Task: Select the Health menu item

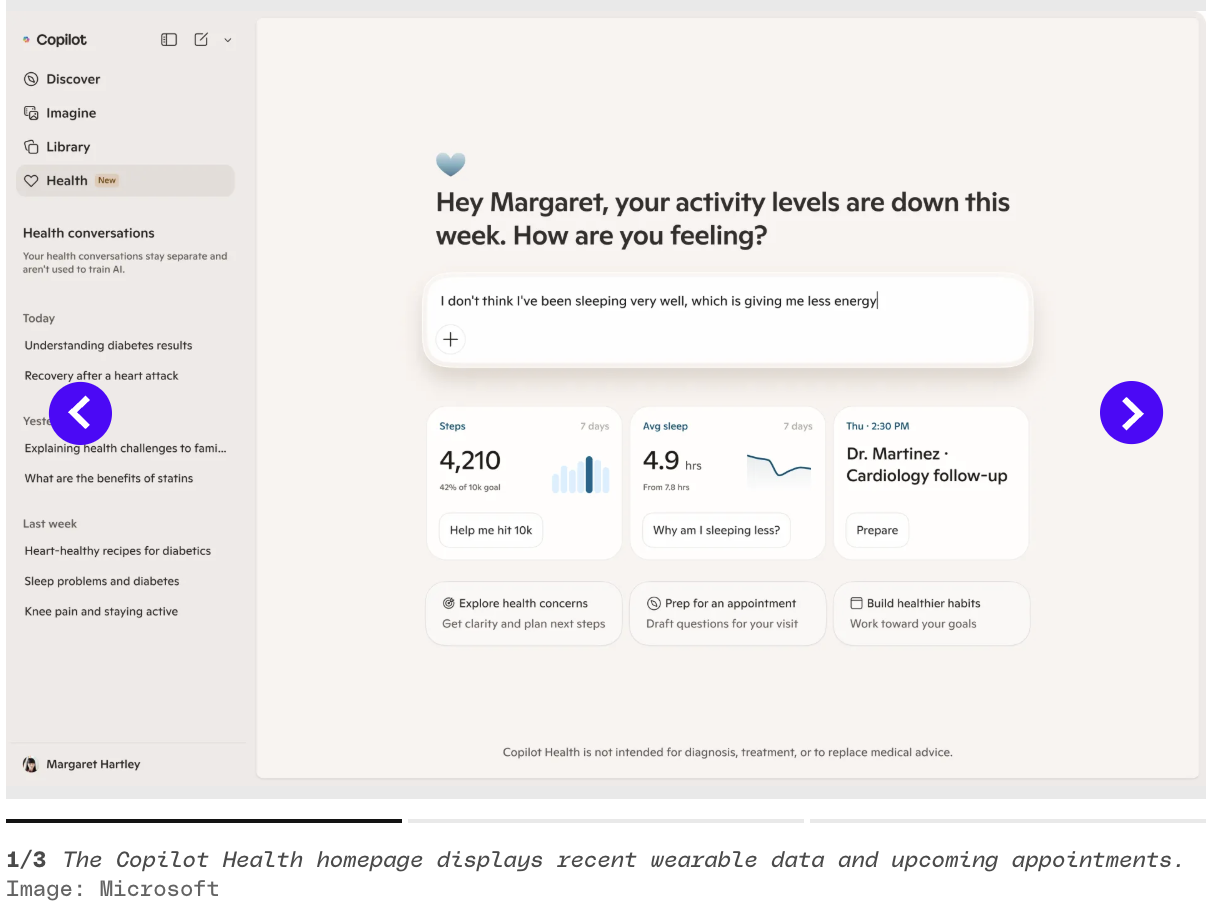Action: coord(125,181)
